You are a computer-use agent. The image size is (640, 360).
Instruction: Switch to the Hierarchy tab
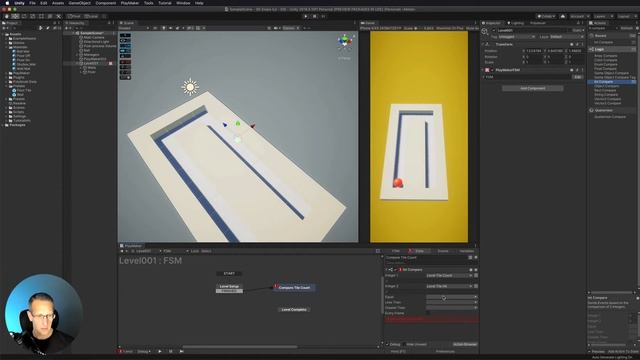(75, 23)
